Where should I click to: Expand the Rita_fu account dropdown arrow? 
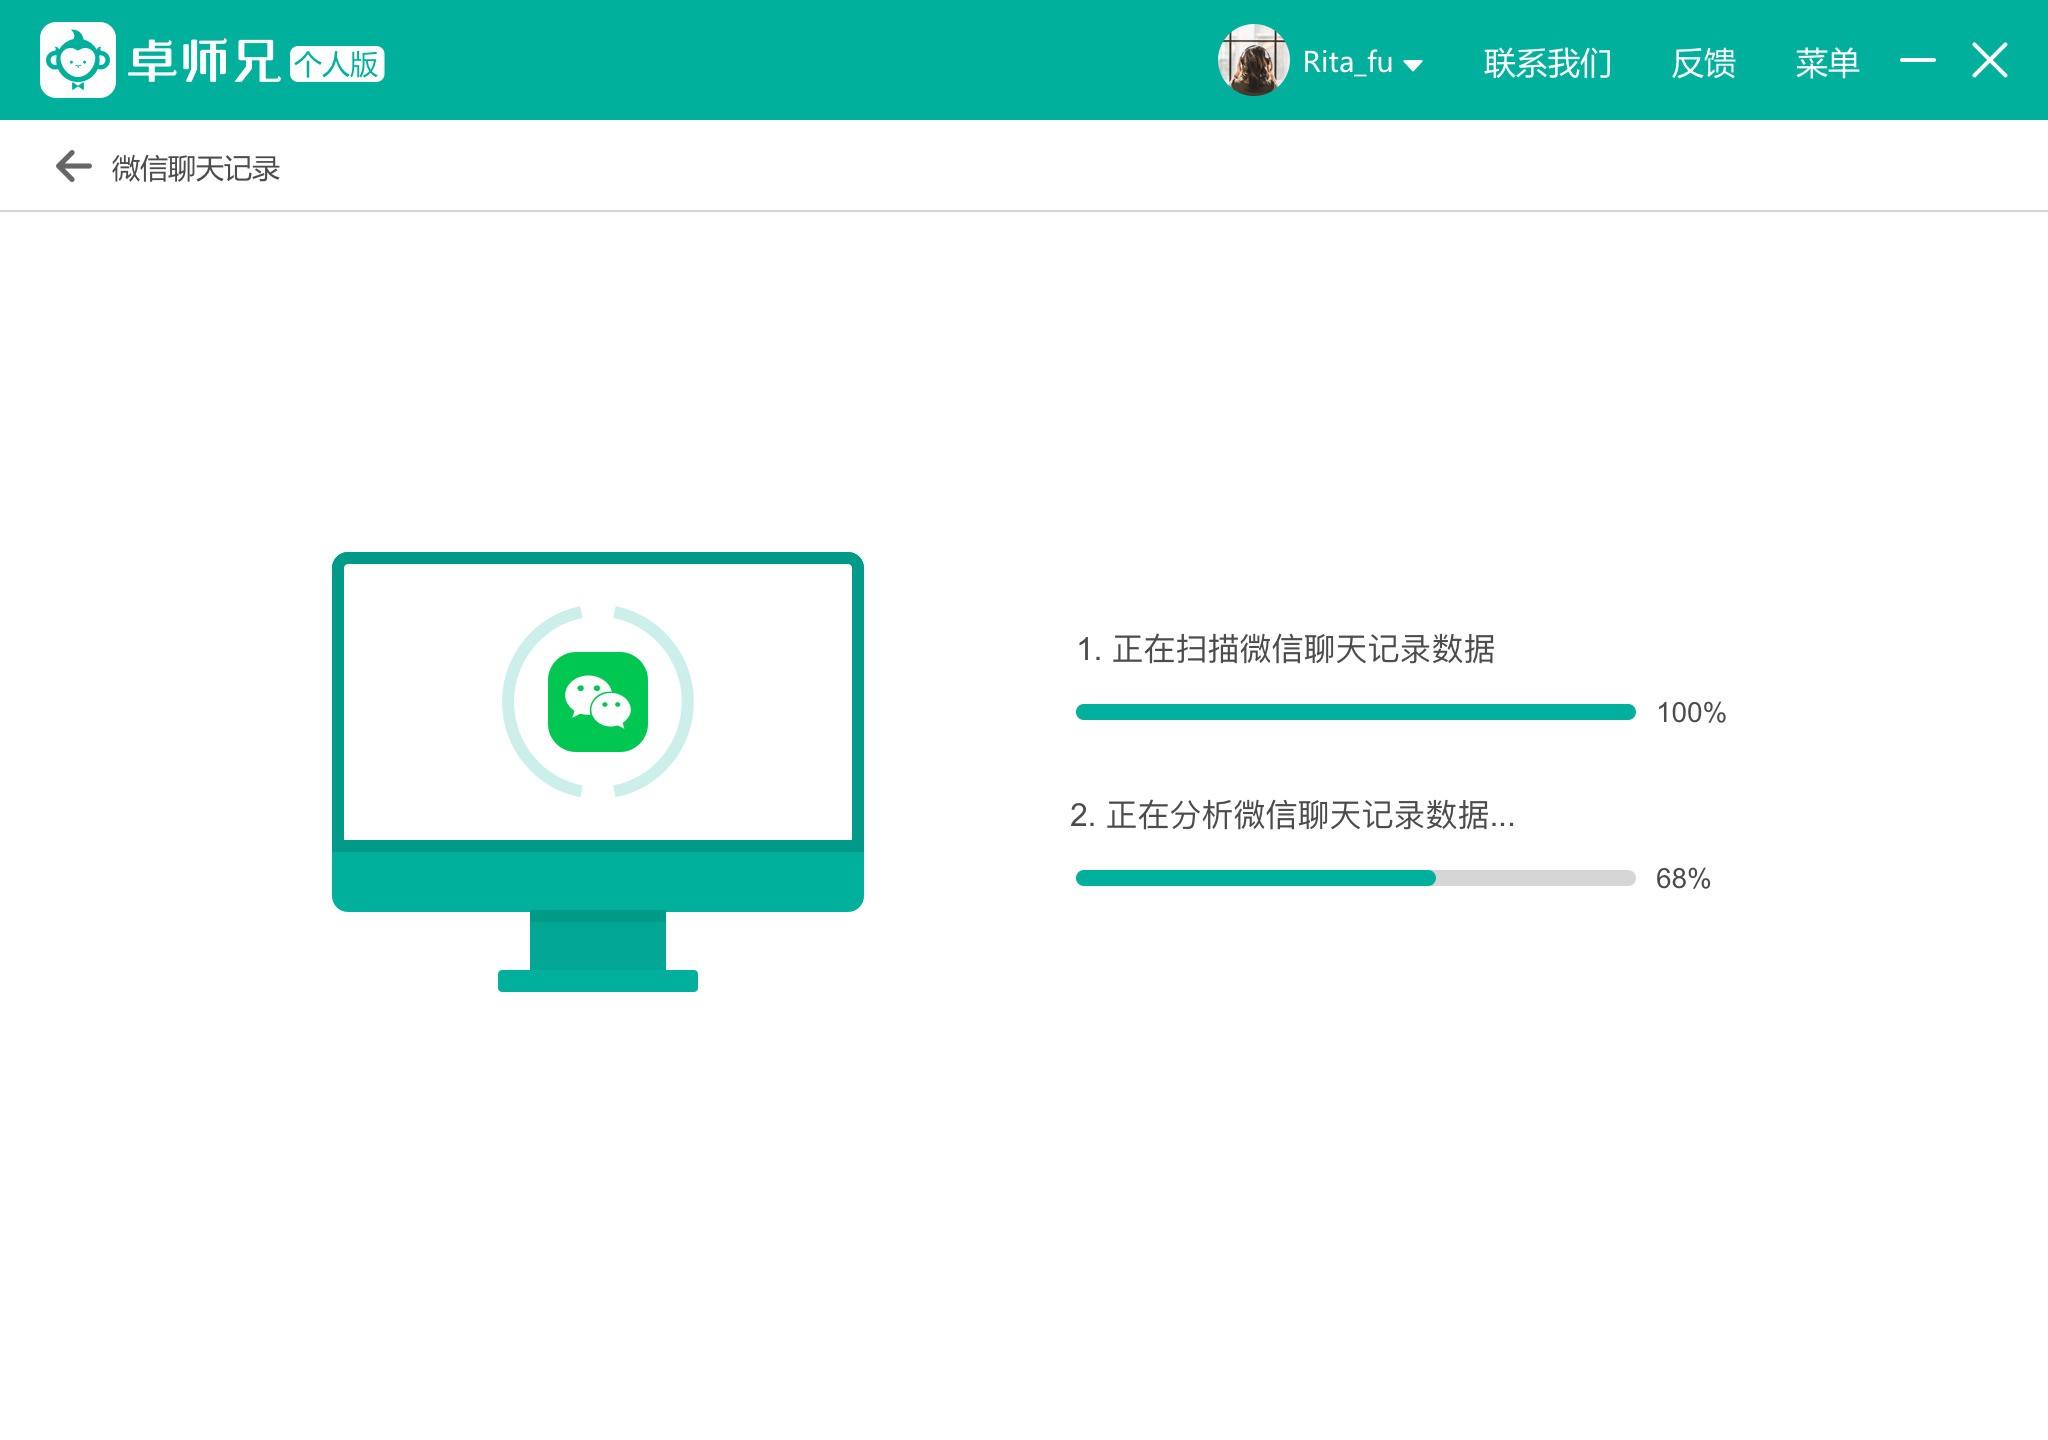tap(1413, 65)
